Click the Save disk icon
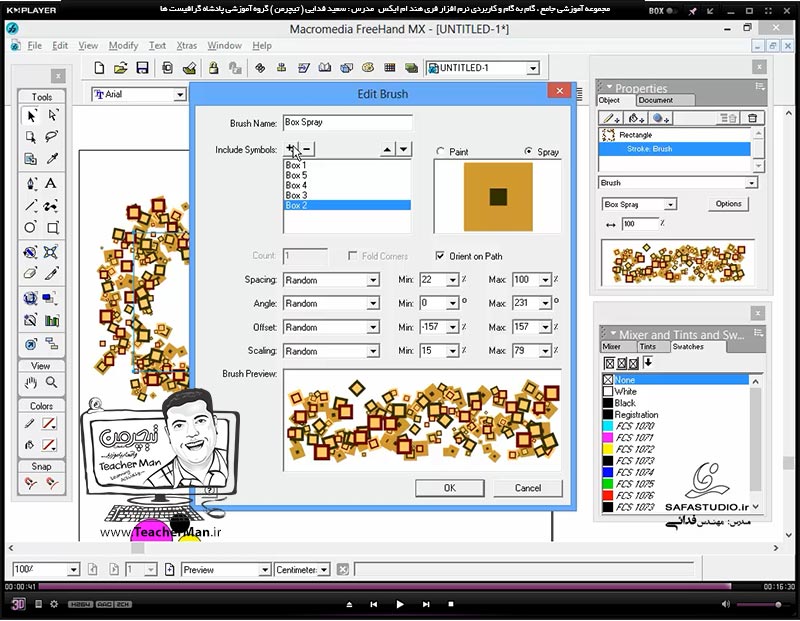 point(142,68)
